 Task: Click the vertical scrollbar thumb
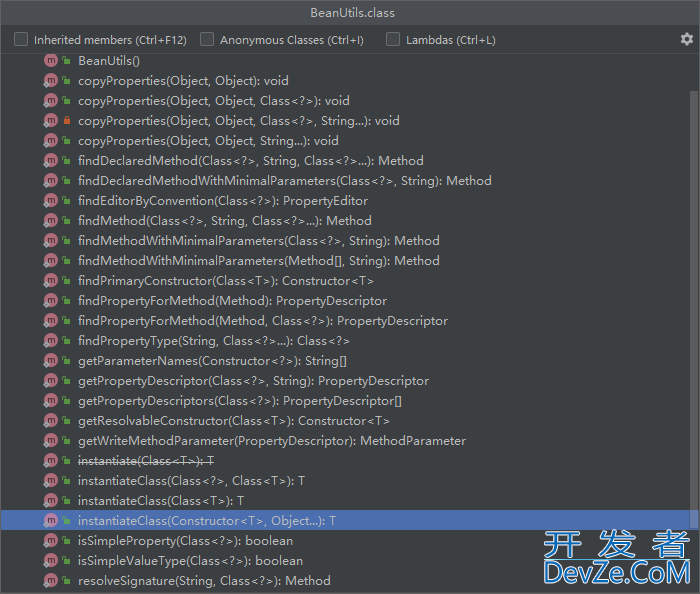(694, 309)
